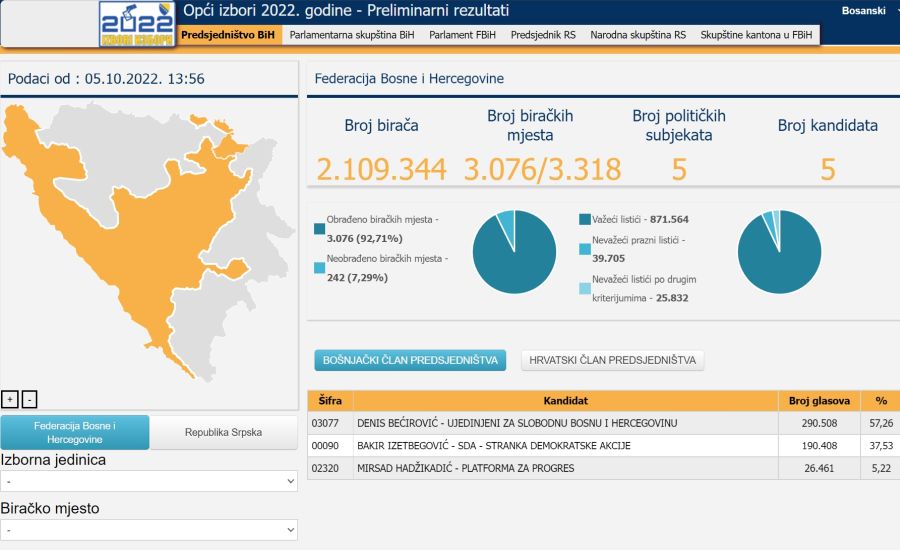
Task: Sort by Broj glasova column header
Action: [819, 400]
